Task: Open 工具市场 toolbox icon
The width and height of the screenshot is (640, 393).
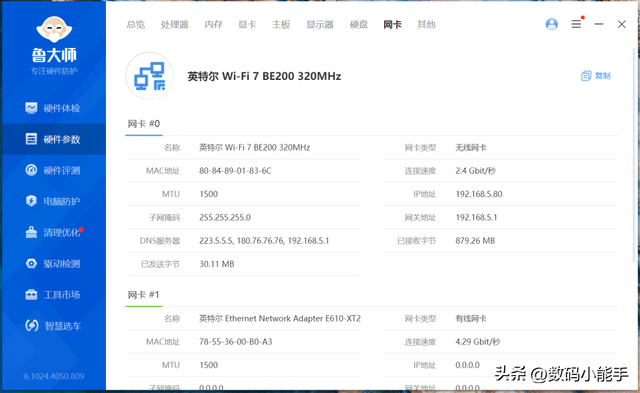Action: pyautogui.click(x=31, y=295)
